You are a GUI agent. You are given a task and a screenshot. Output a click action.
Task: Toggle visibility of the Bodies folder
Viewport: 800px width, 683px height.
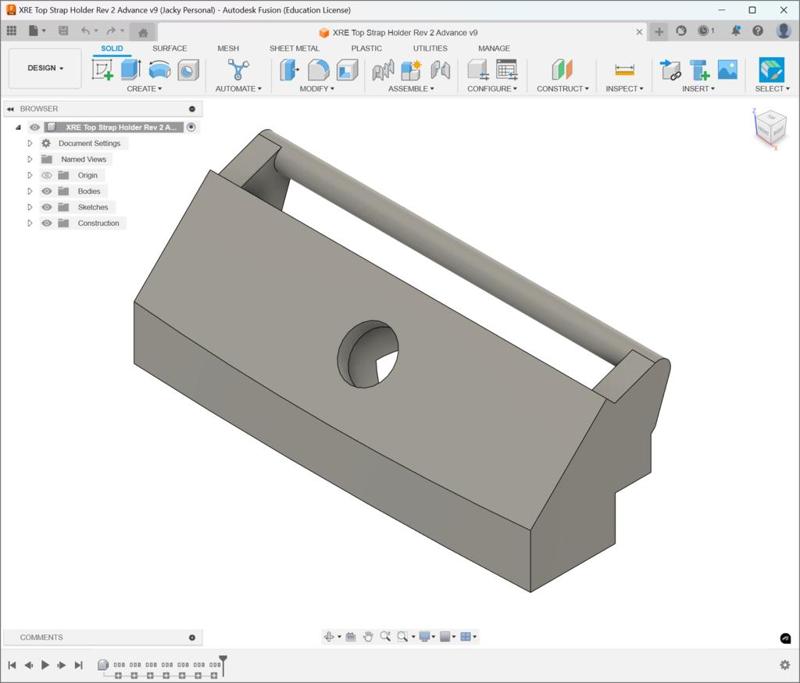click(x=46, y=191)
